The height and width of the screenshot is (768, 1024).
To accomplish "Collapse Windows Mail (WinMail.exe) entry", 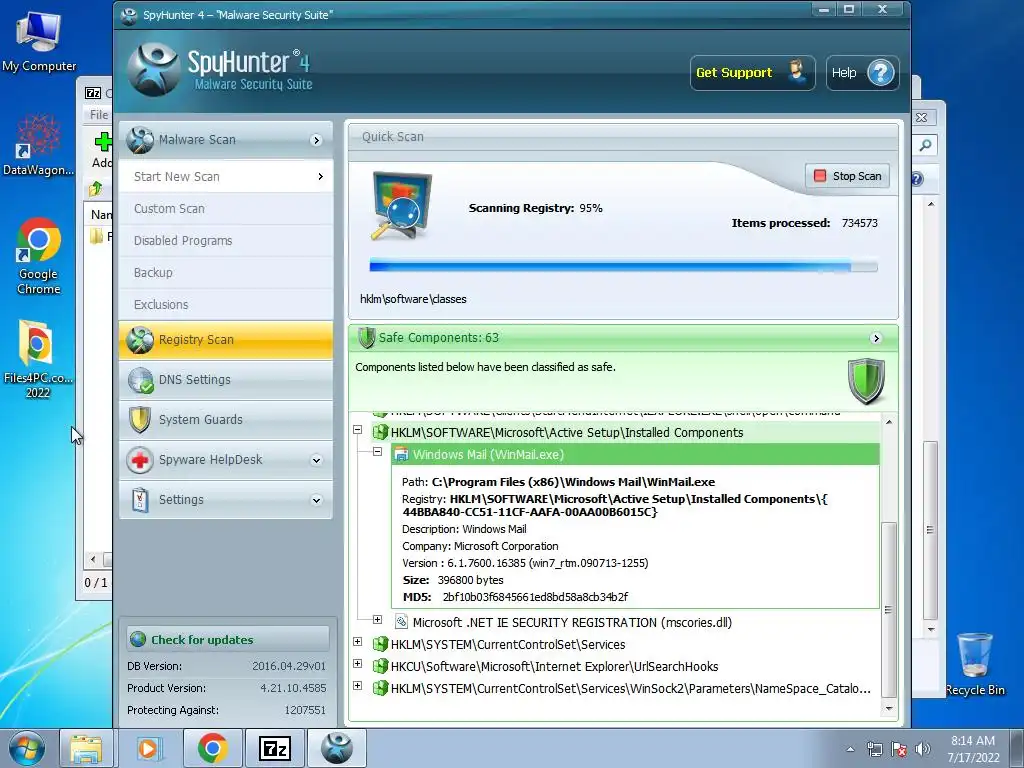I will 377,452.
